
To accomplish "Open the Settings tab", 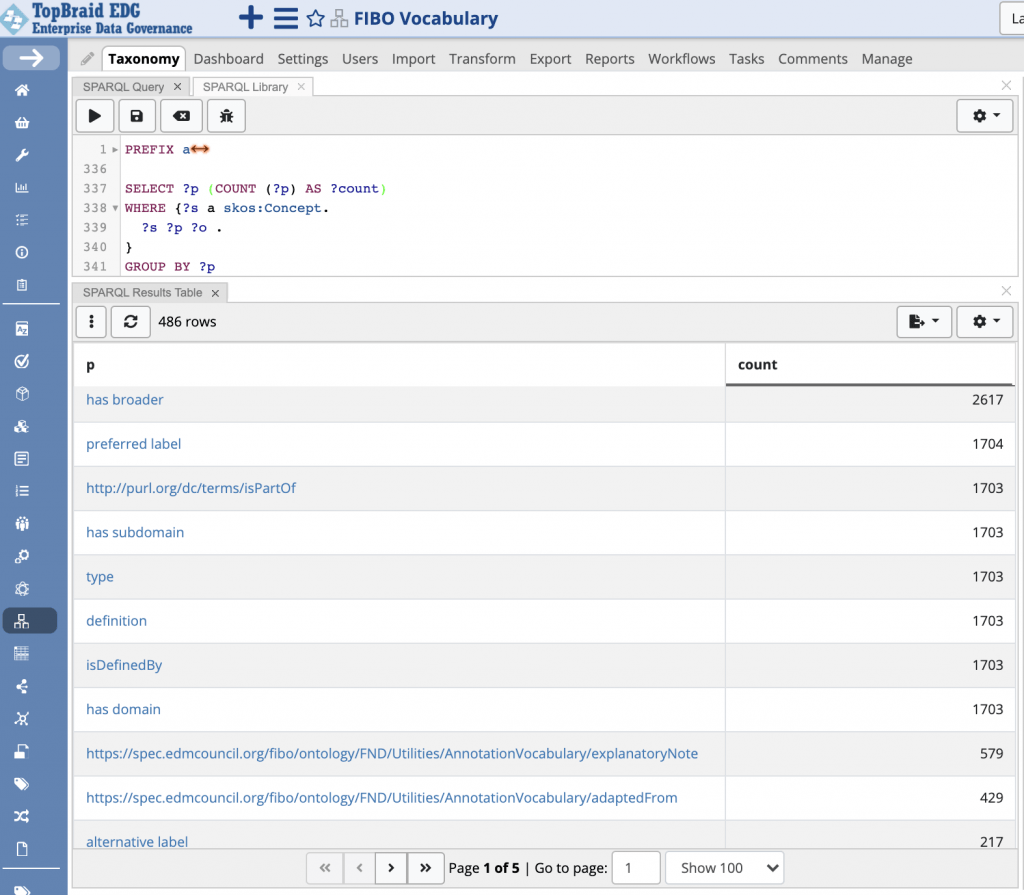I will coord(303,59).
